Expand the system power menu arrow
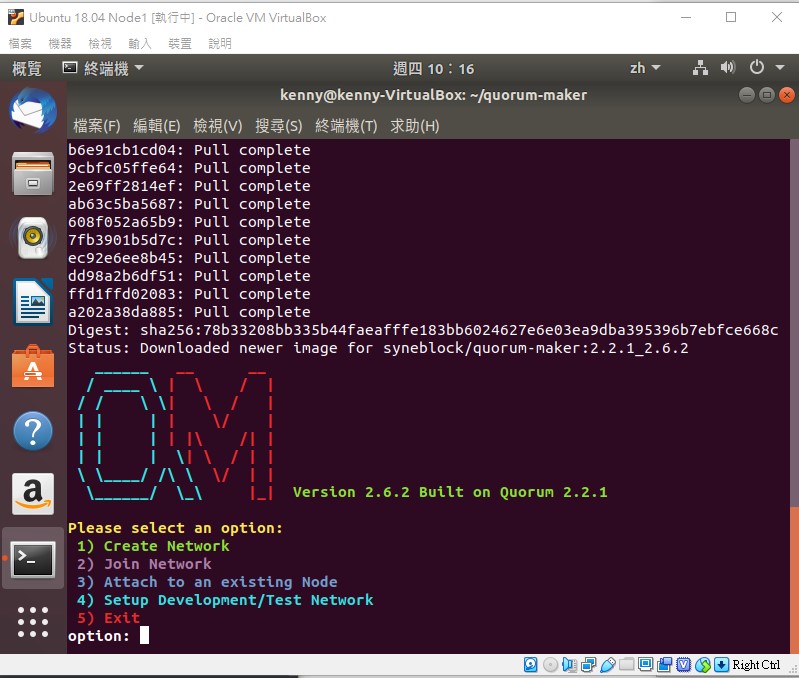799x678 pixels. (781, 68)
